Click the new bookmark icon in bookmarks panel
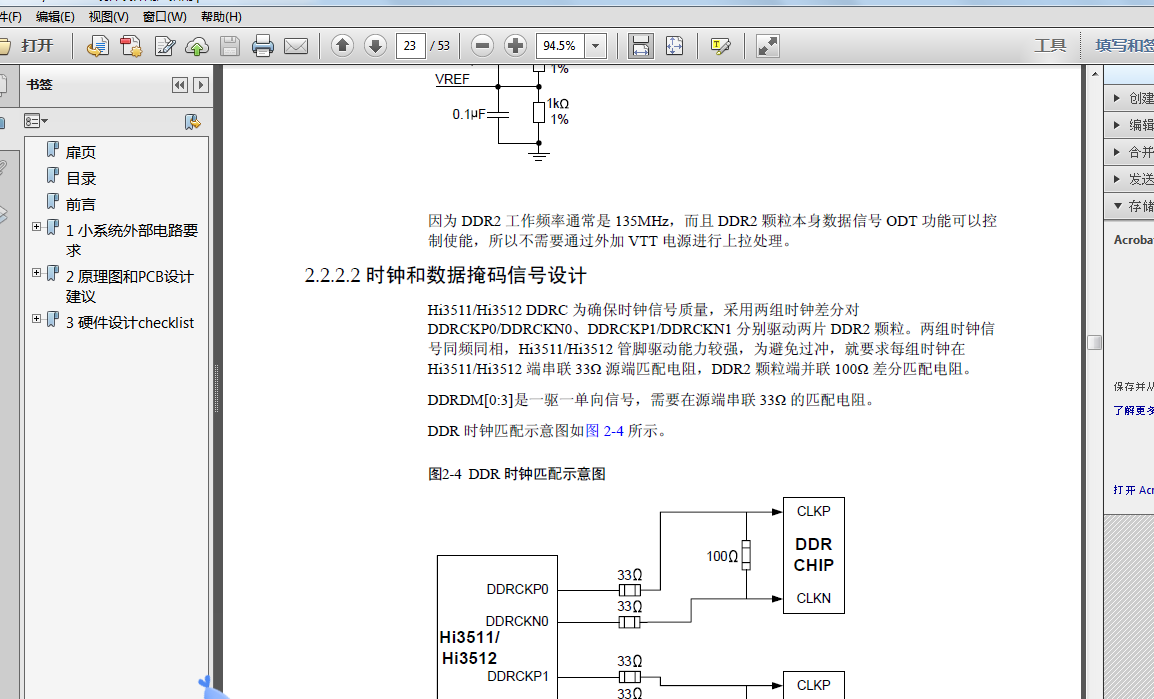1154x699 pixels. pyautogui.click(x=192, y=121)
